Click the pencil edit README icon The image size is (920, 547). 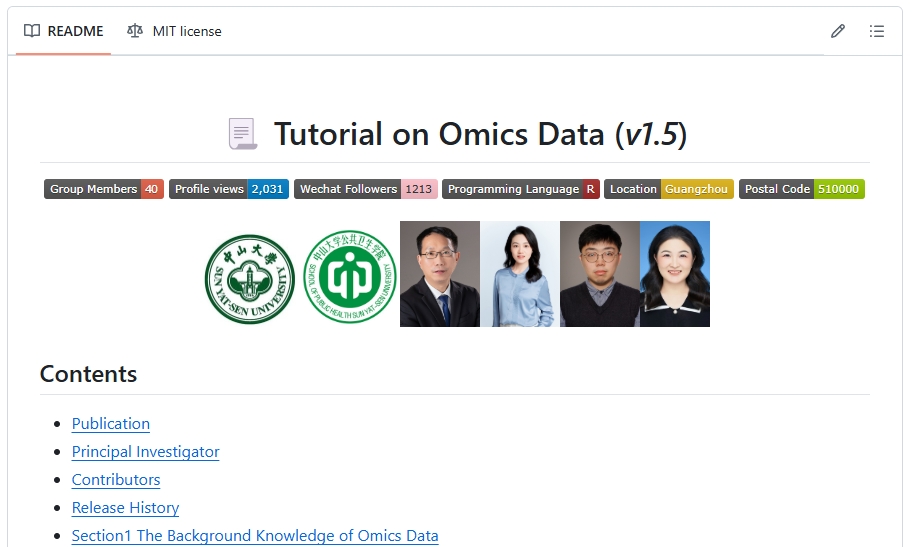click(838, 31)
